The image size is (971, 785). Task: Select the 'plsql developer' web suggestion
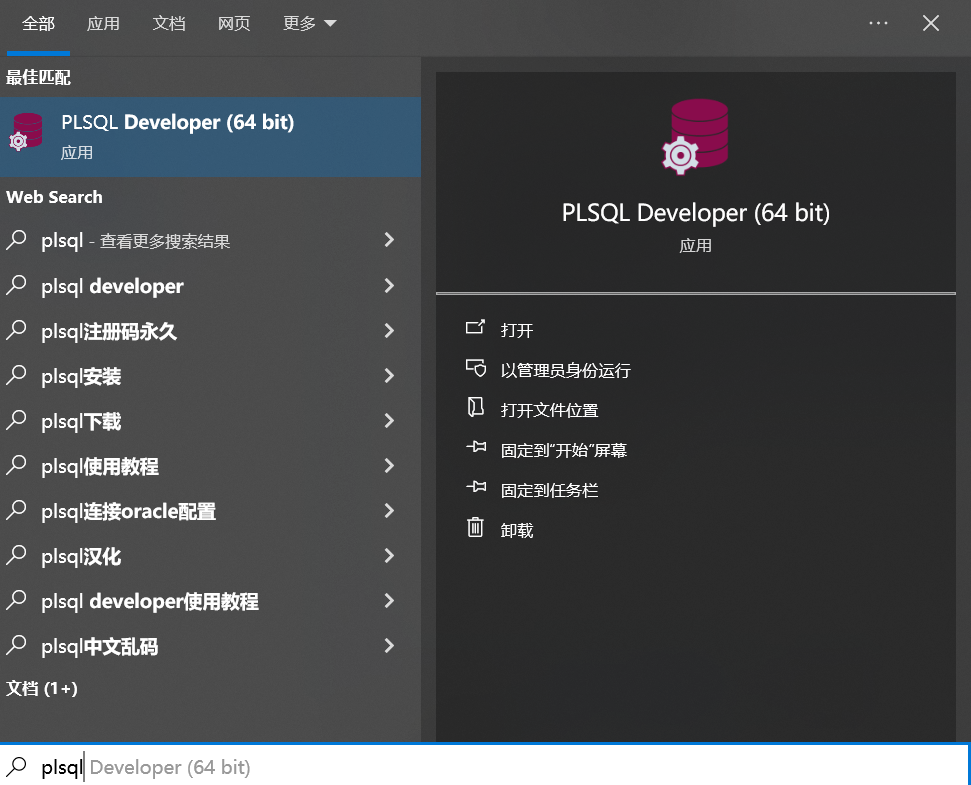coord(211,285)
